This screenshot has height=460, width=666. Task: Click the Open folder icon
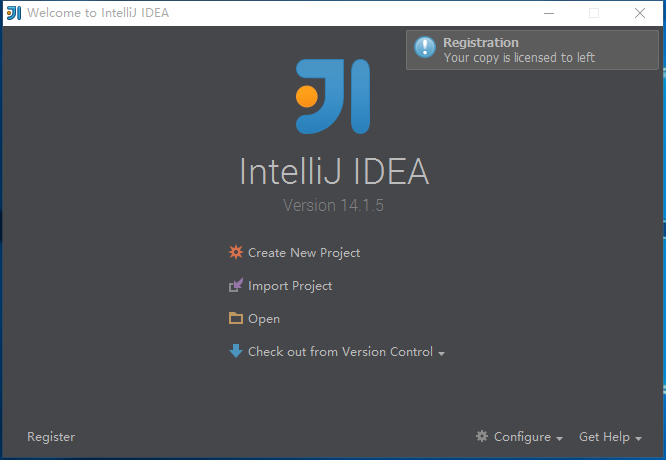click(236, 318)
